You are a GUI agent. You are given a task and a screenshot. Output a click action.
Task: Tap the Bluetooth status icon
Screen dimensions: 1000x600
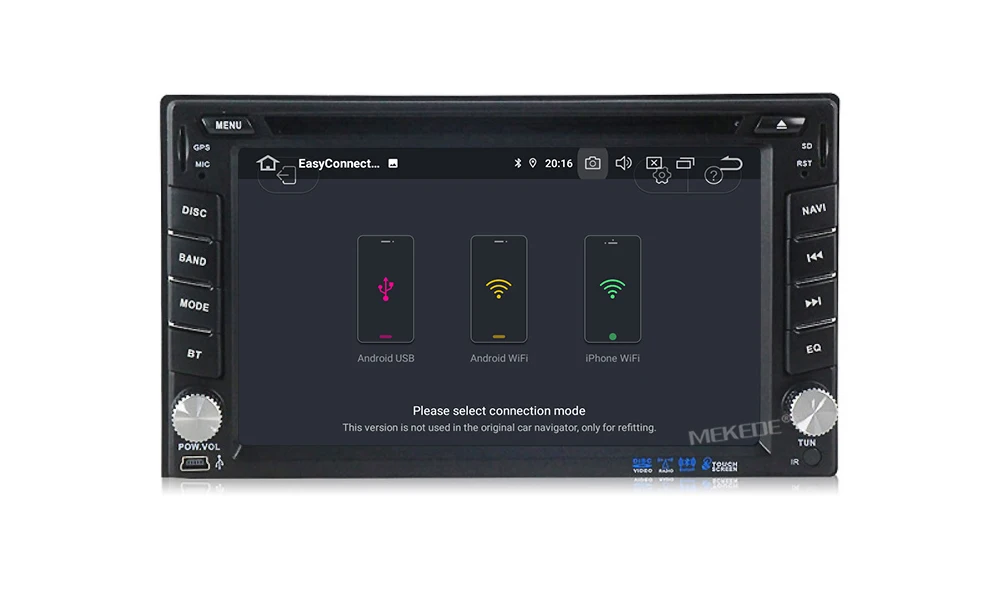pyautogui.click(x=518, y=163)
